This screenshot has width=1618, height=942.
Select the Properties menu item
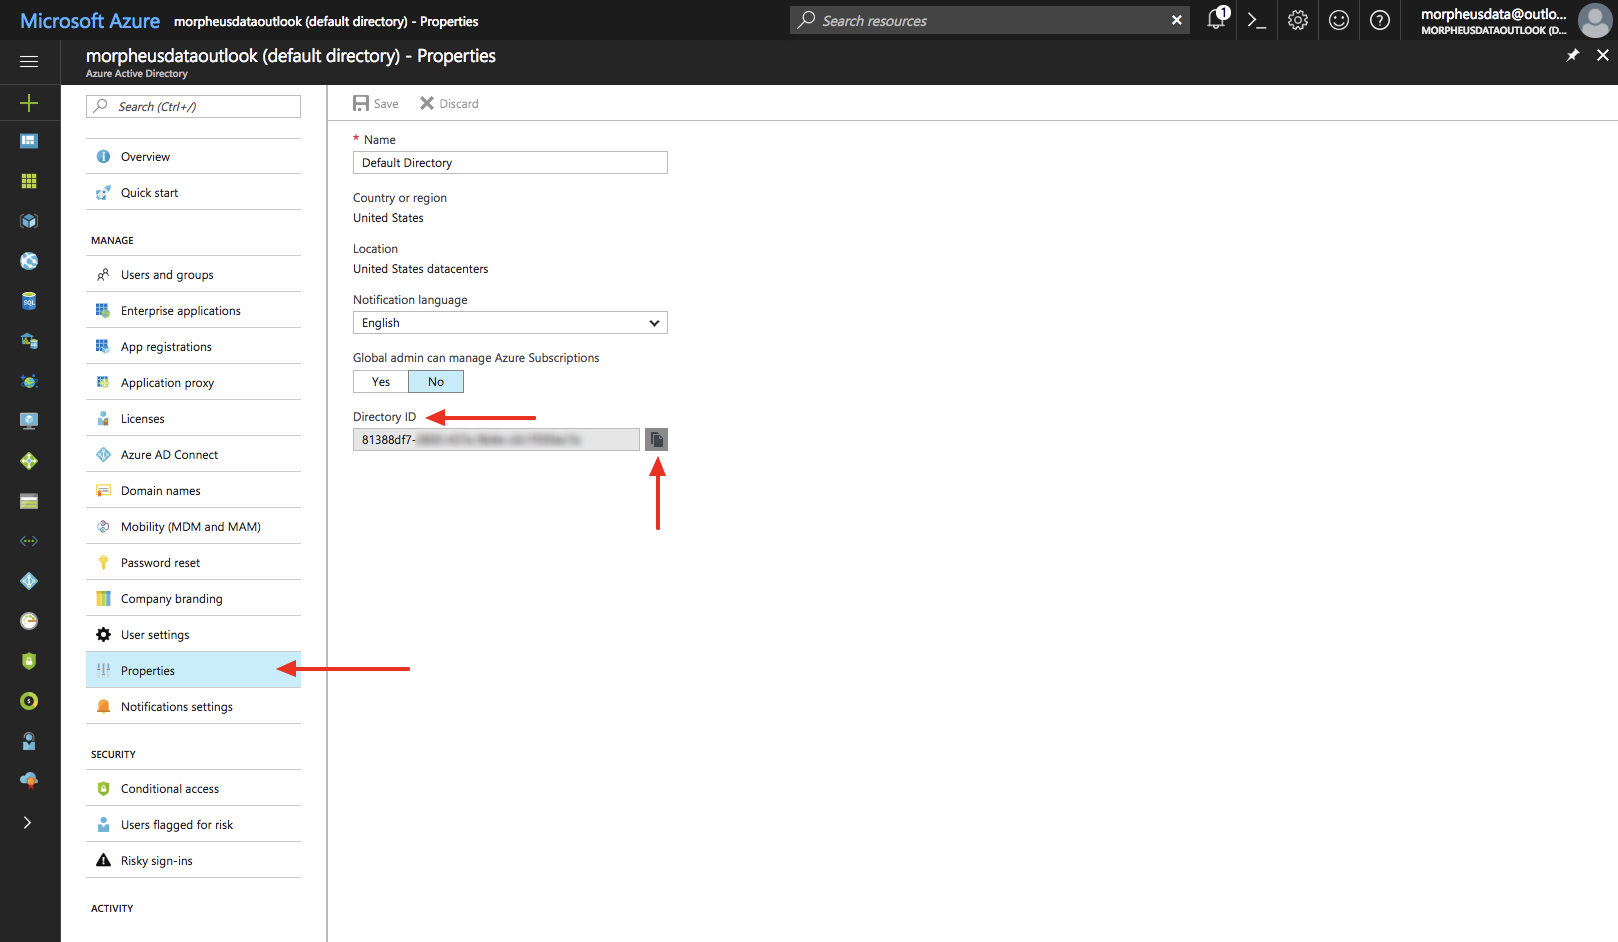pos(194,671)
